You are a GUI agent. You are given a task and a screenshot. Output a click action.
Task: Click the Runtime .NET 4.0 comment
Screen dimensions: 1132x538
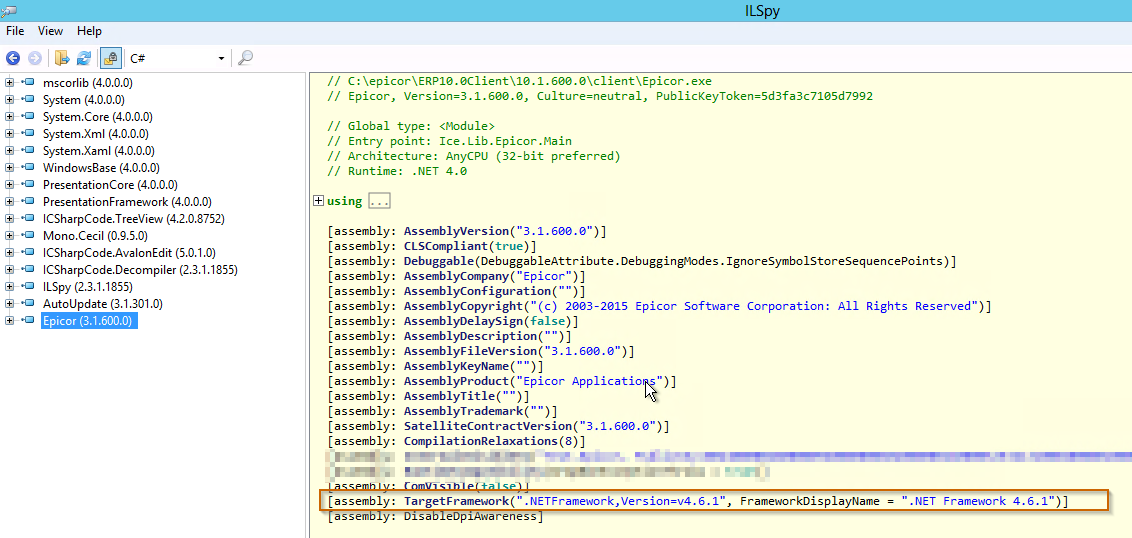coord(396,171)
